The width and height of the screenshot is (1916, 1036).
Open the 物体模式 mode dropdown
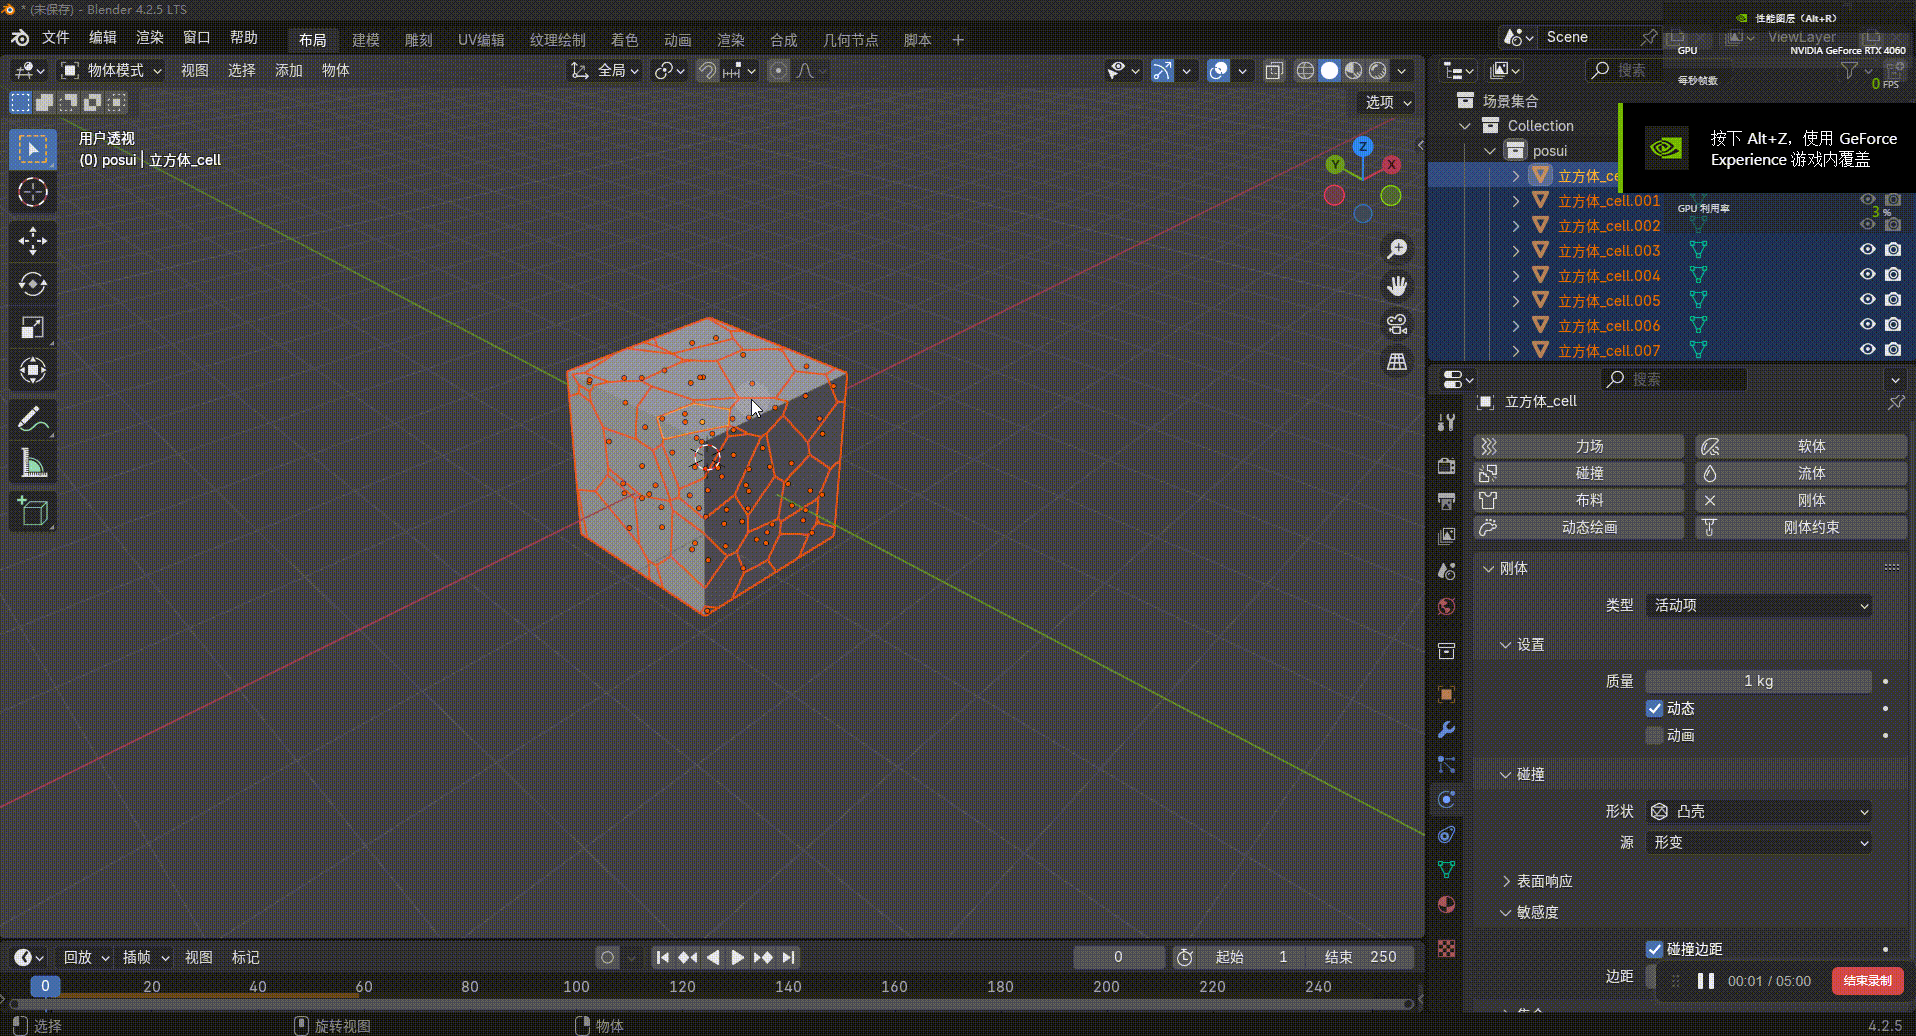coord(112,70)
